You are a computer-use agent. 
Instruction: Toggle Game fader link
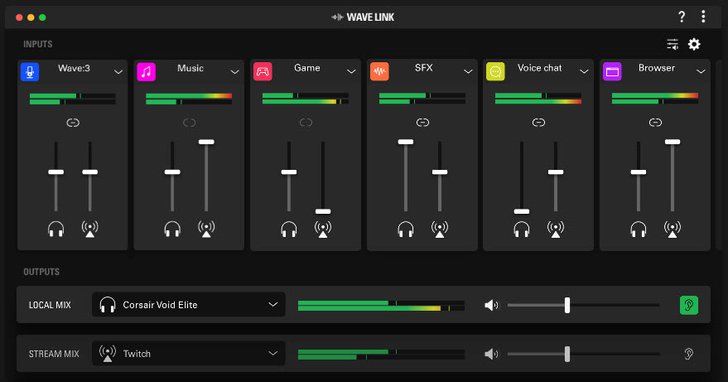tap(306, 123)
